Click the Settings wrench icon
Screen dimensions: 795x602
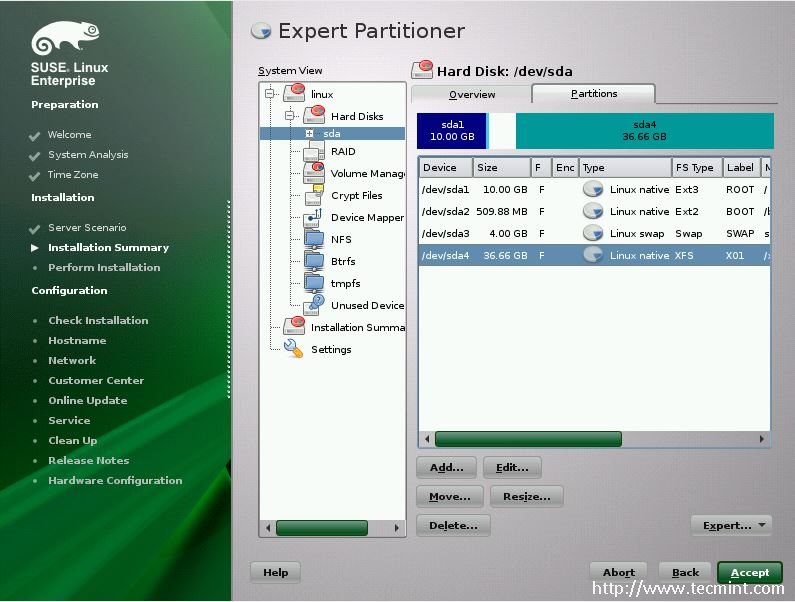click(294, 348)
